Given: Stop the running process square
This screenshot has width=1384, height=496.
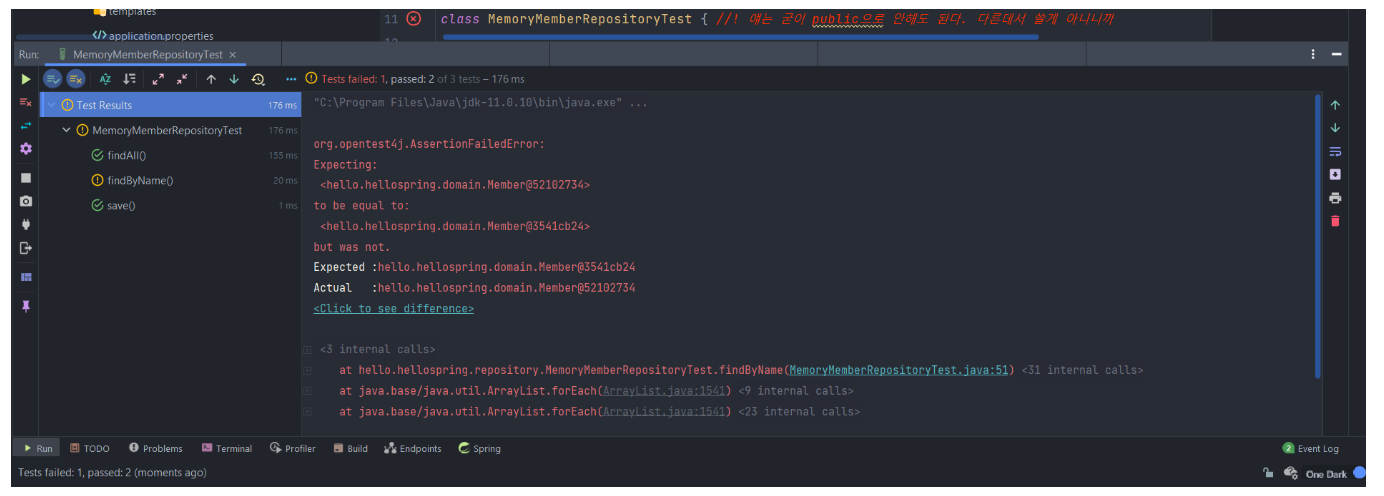Looking at the screenshot, I should [26, 177].
